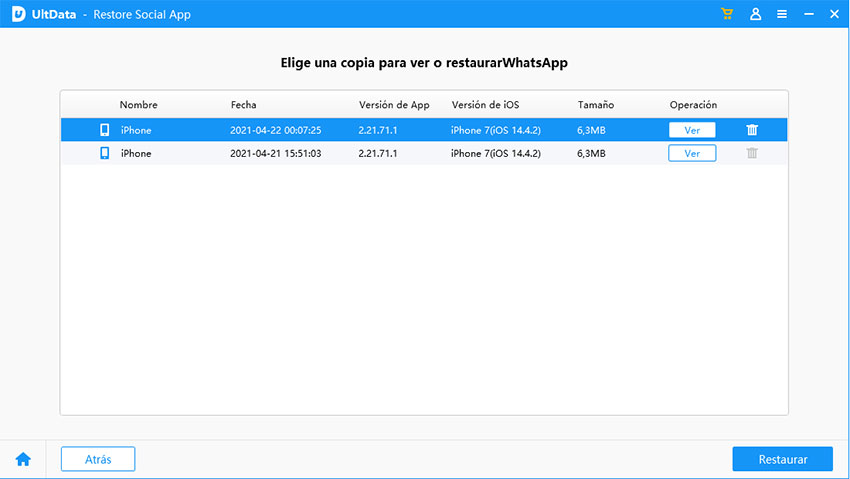This screenshot has height=479, width=850.
Task: Click the Atrás button
Action: (98, 459)
